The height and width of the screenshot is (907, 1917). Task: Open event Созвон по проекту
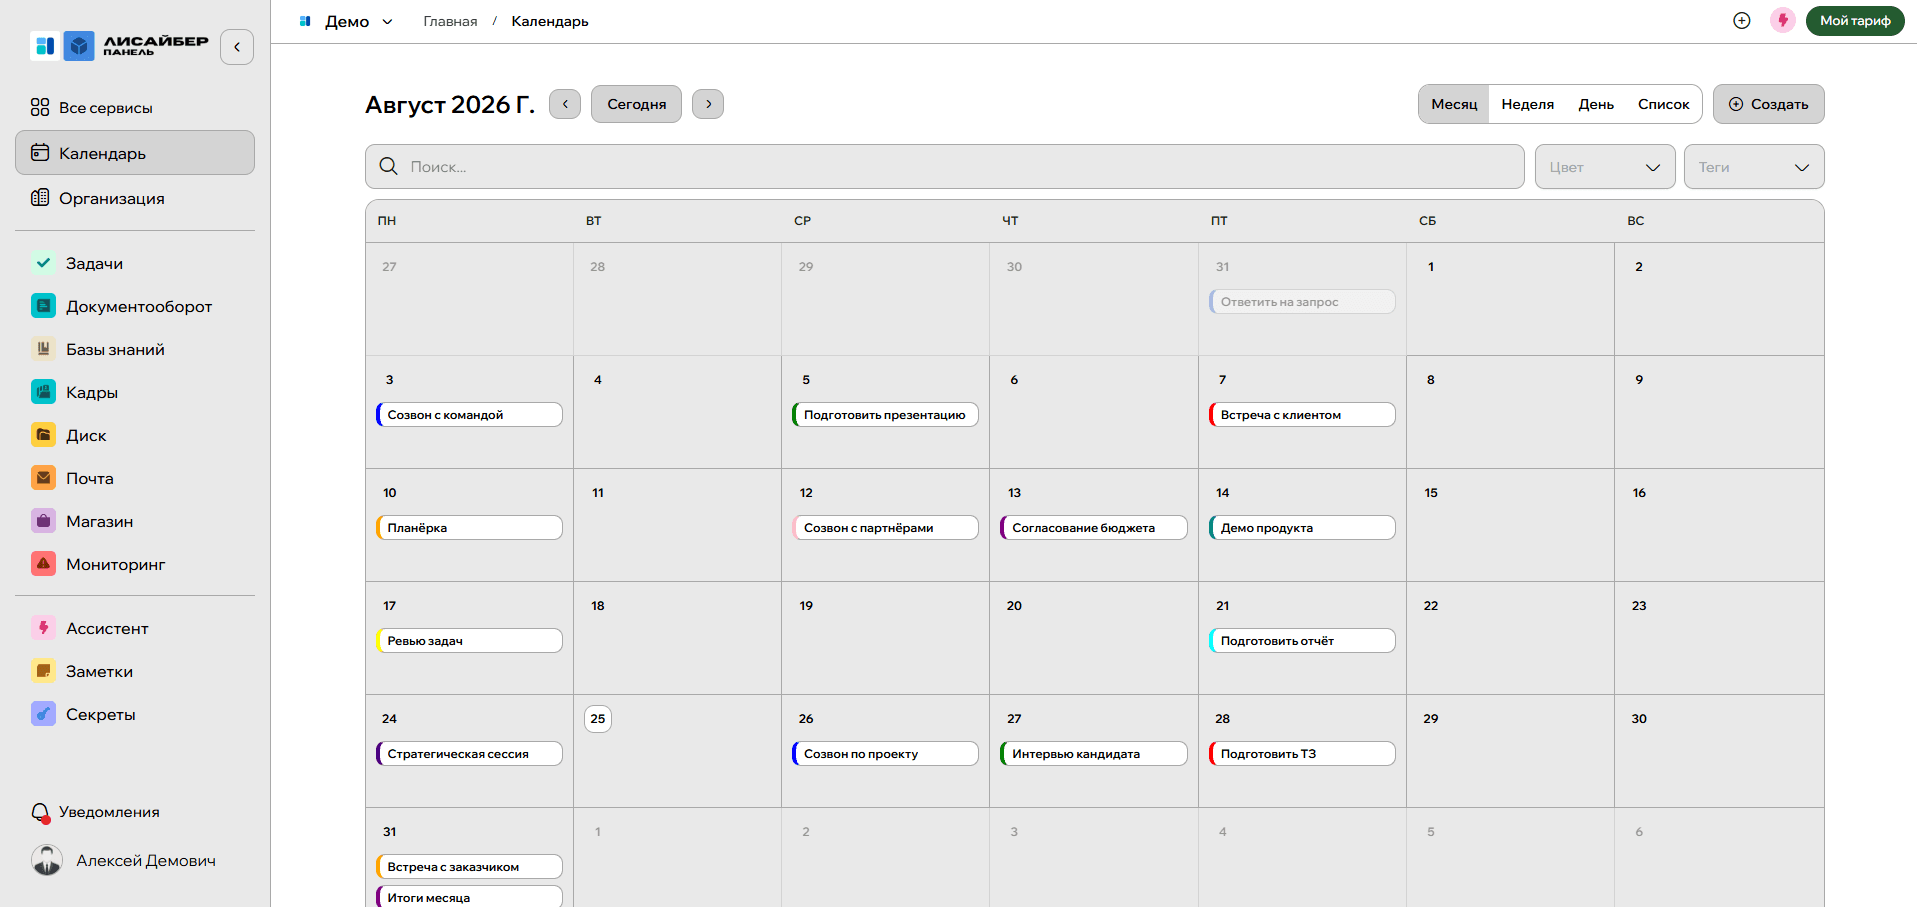click(885, 754)
